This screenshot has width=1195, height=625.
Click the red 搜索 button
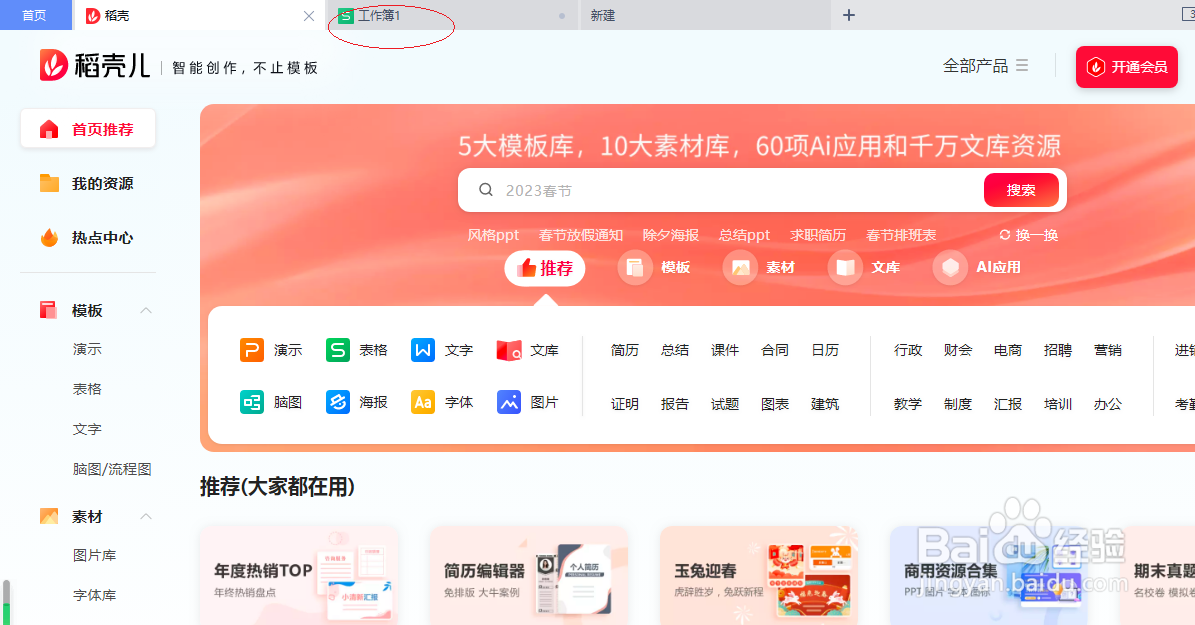(x=1021, y=190)
